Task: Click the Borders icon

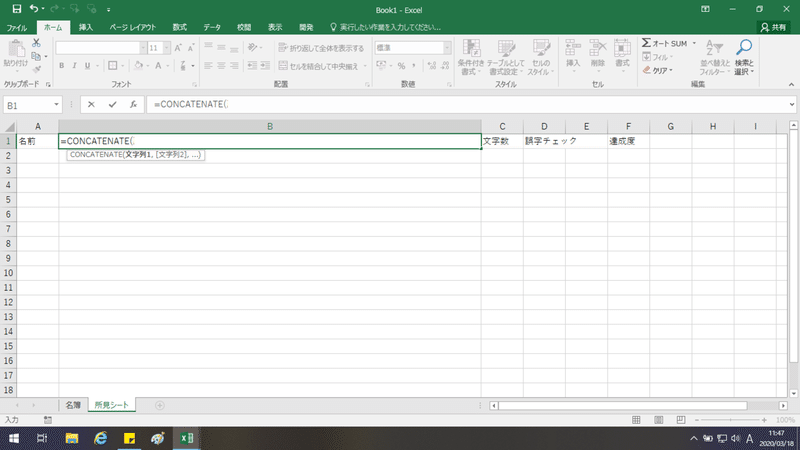Action: pos(113,65)
